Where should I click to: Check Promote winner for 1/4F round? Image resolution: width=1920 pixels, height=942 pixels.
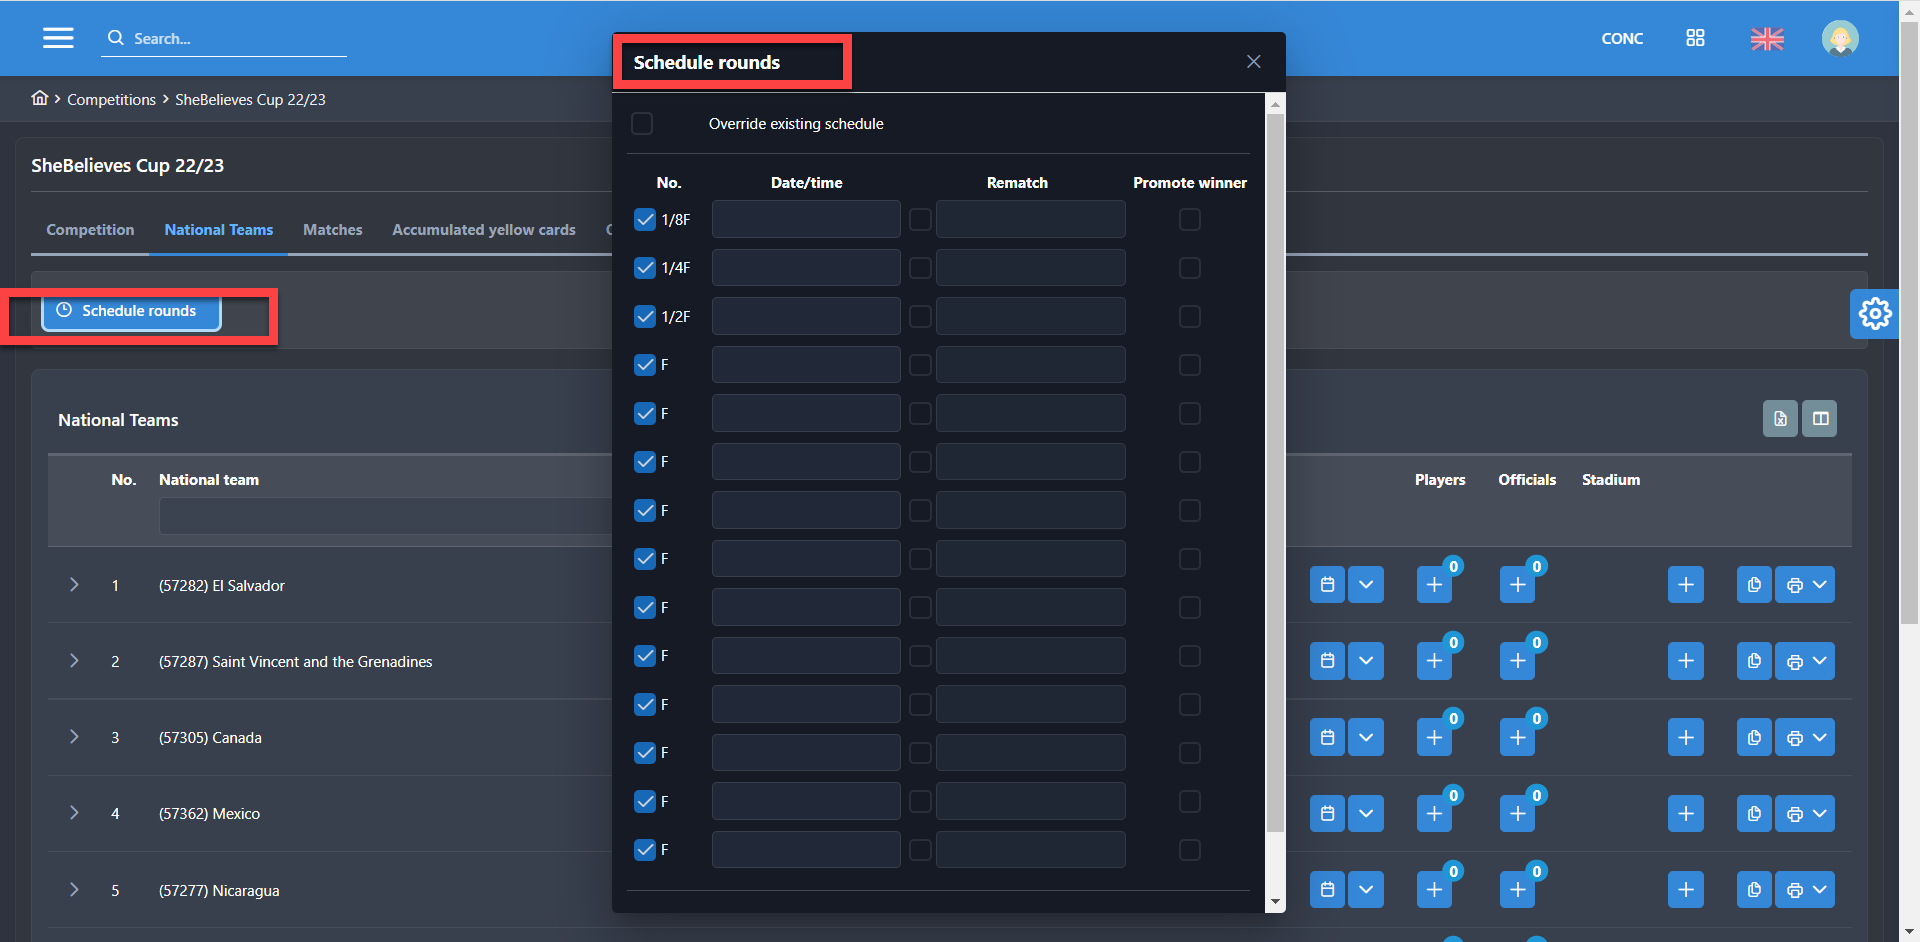coord(1189,268)
